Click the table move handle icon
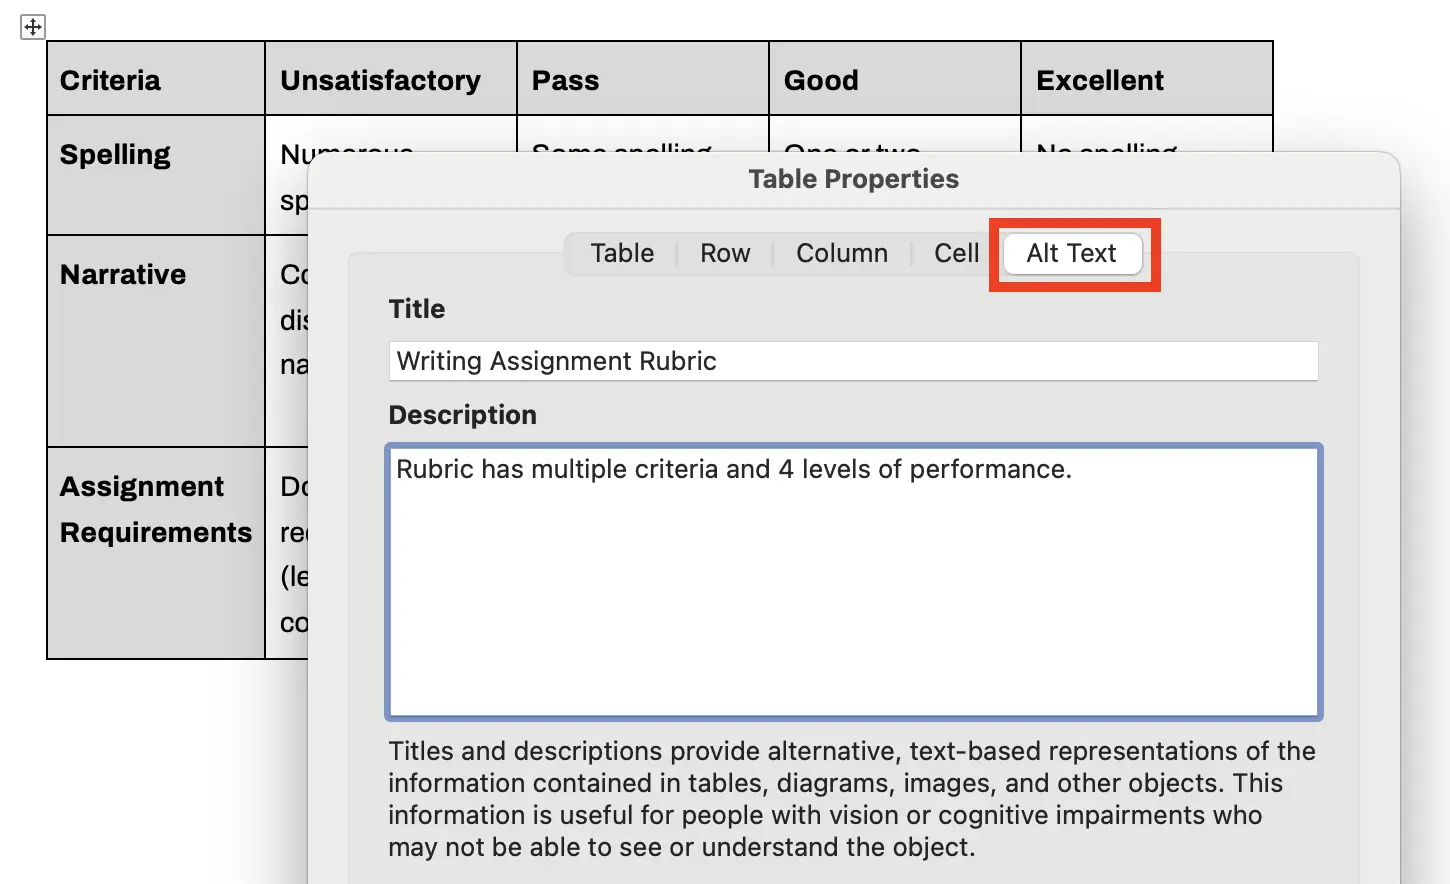This screenshot has height=884, width=1450. [33, 27]
